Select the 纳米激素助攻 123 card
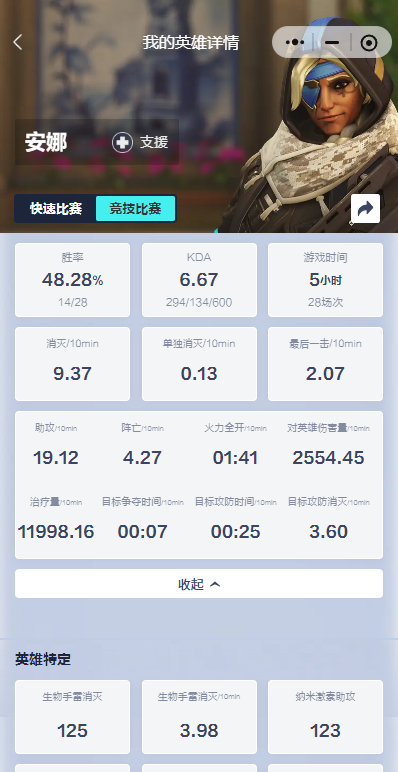This screenshot has height=772, width=398. 326,717
